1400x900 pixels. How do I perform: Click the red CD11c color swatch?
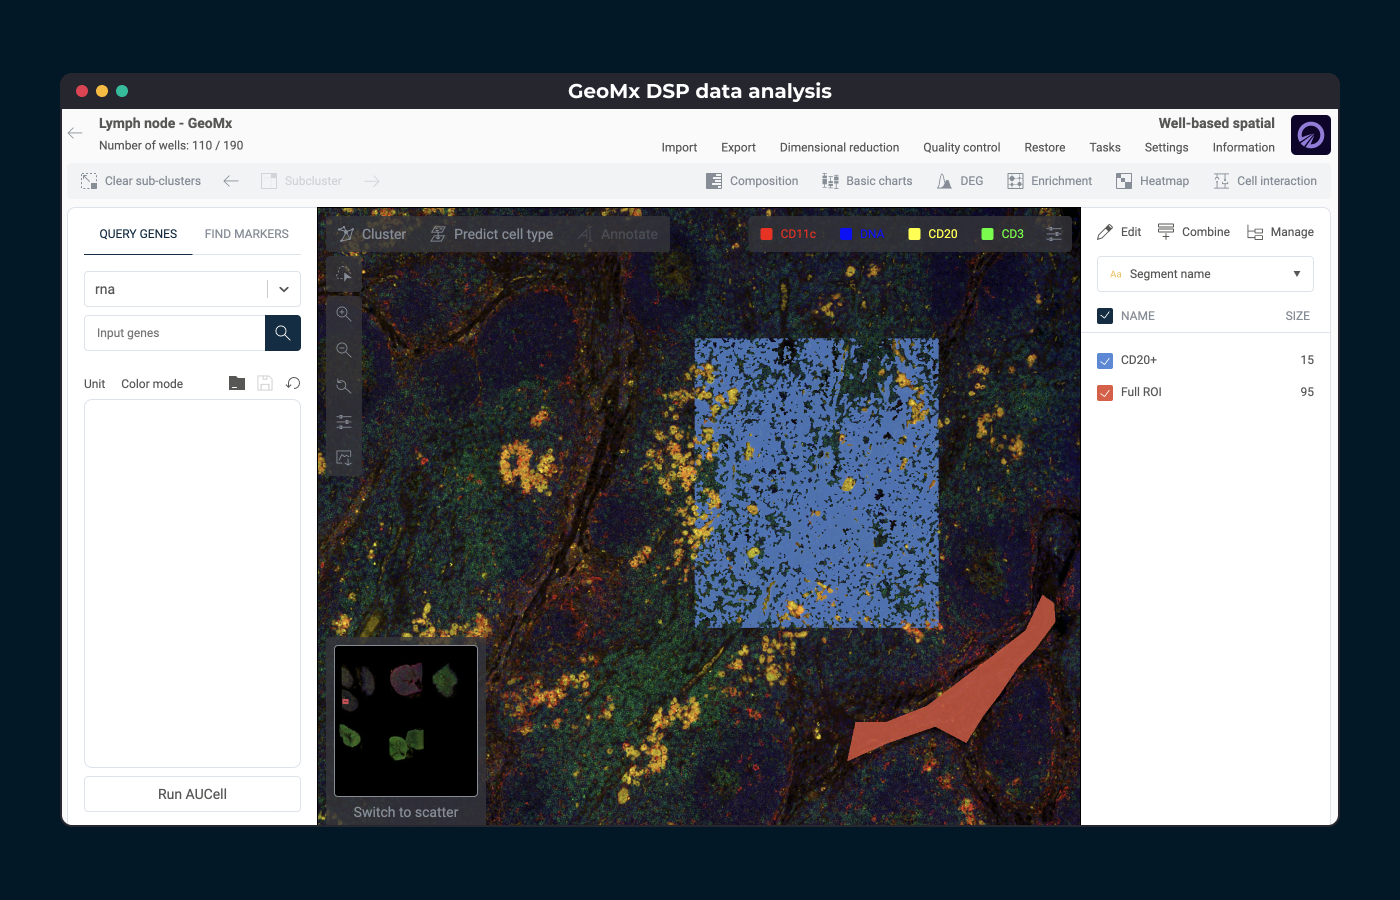[x=767, y=234]
